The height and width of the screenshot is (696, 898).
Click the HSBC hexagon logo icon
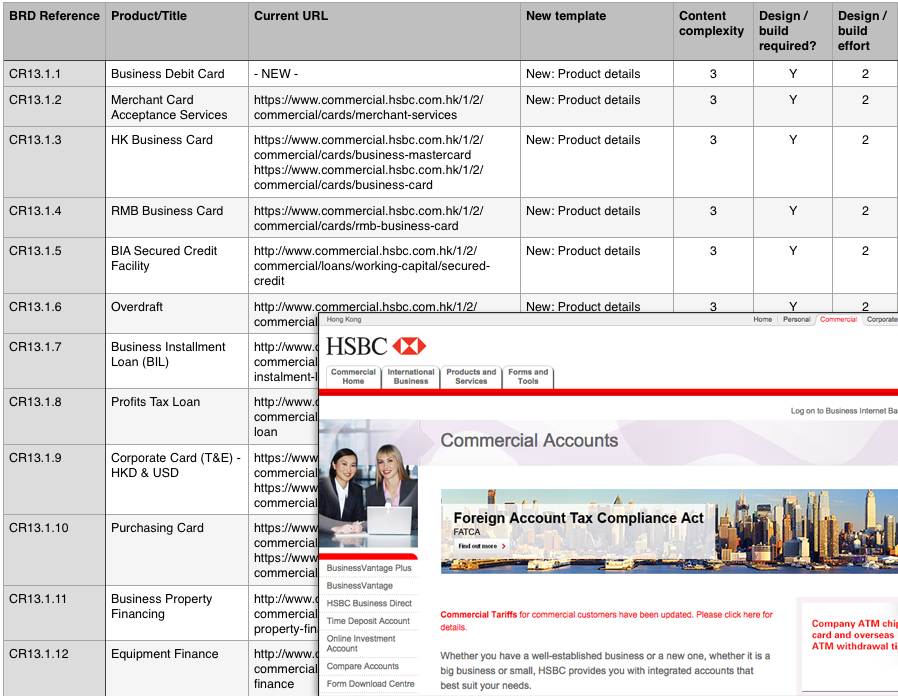point(409,346)
